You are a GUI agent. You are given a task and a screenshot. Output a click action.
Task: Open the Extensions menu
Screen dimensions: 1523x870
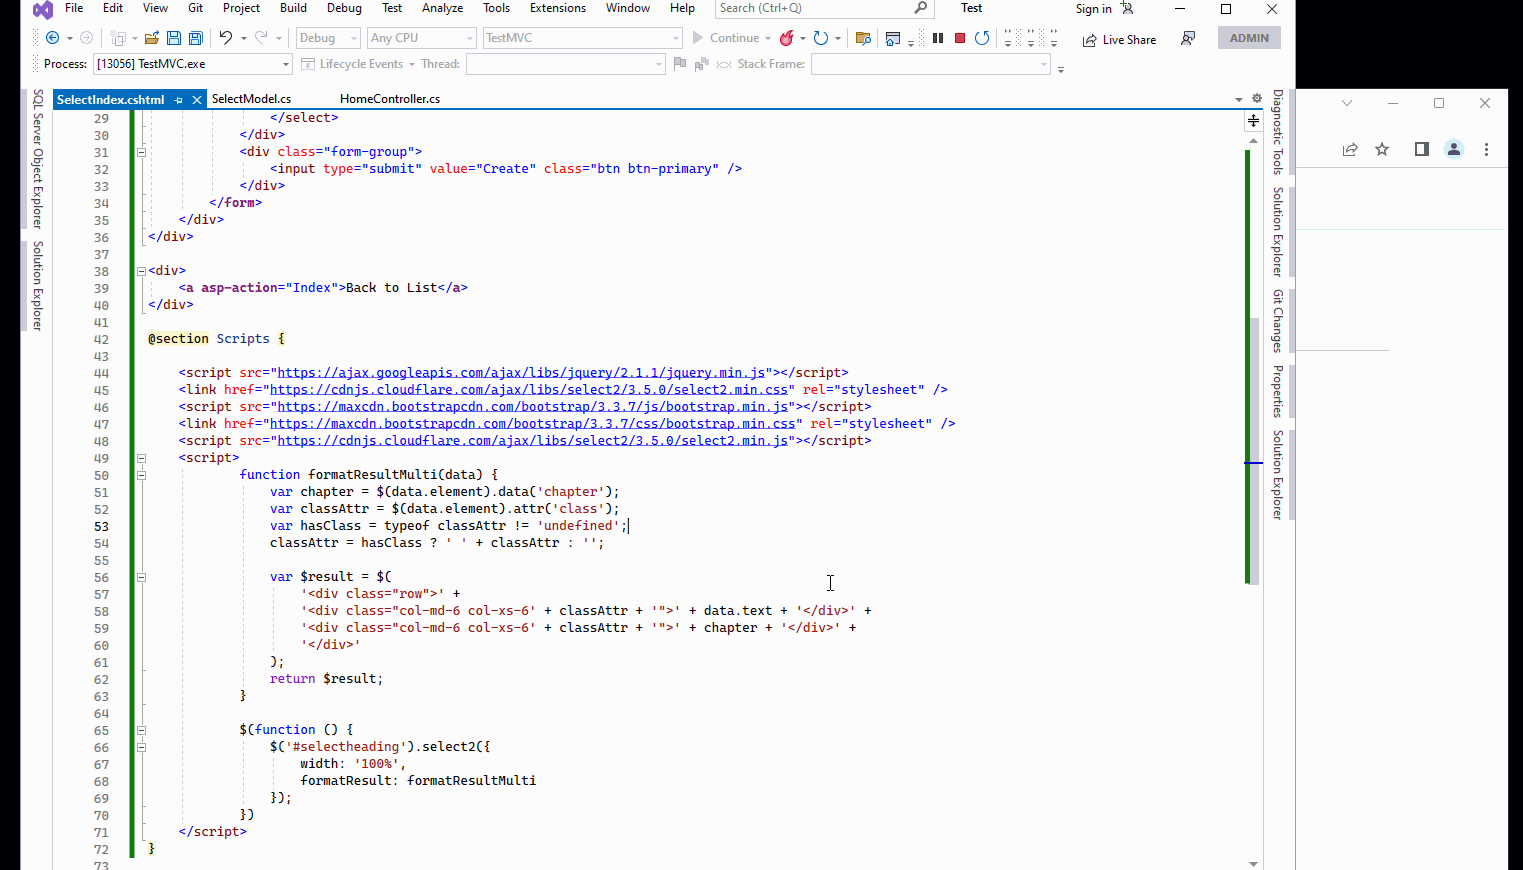coord(558,8)
